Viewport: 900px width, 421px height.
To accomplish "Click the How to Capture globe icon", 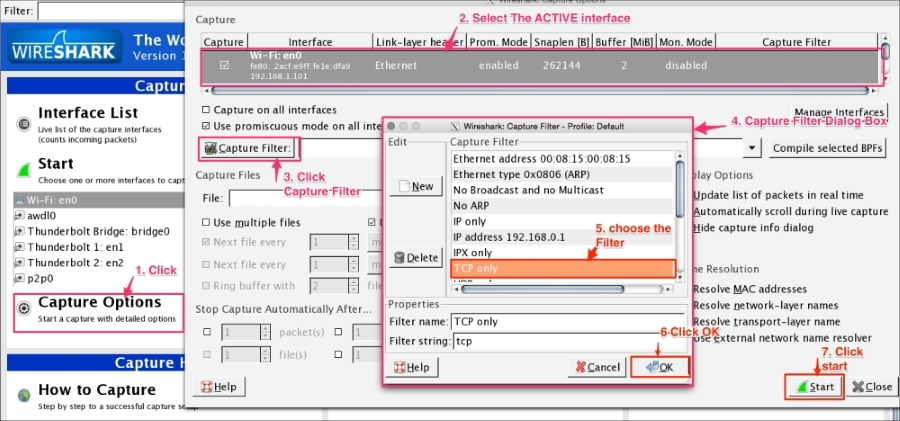I will pos(24,395).
